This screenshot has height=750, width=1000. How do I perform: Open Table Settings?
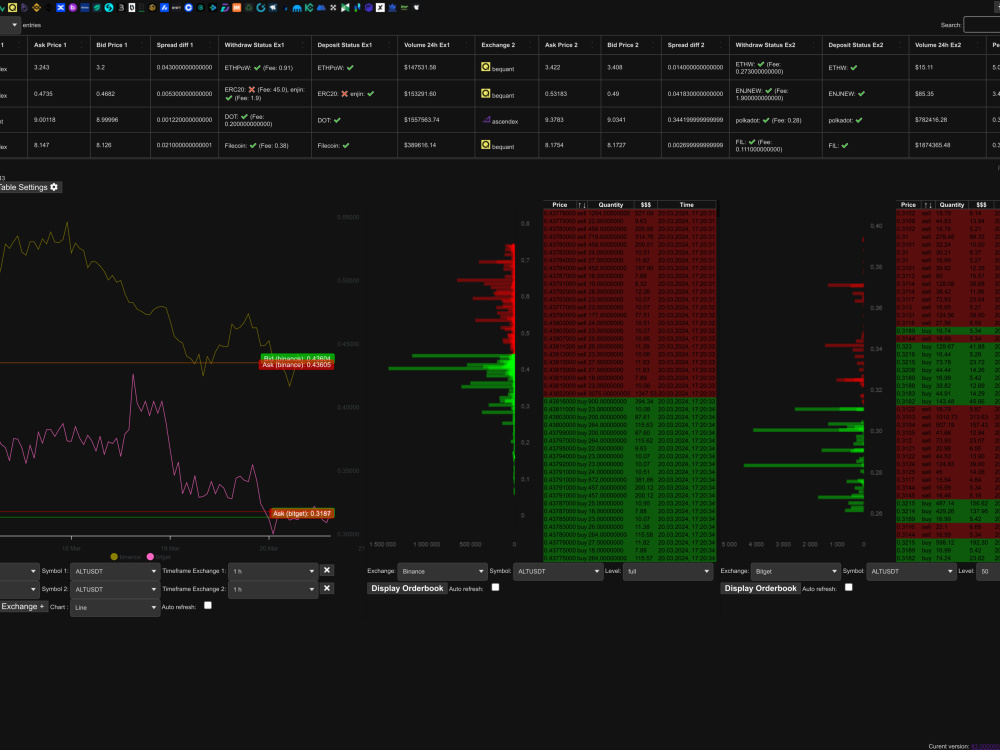[29, 187]
